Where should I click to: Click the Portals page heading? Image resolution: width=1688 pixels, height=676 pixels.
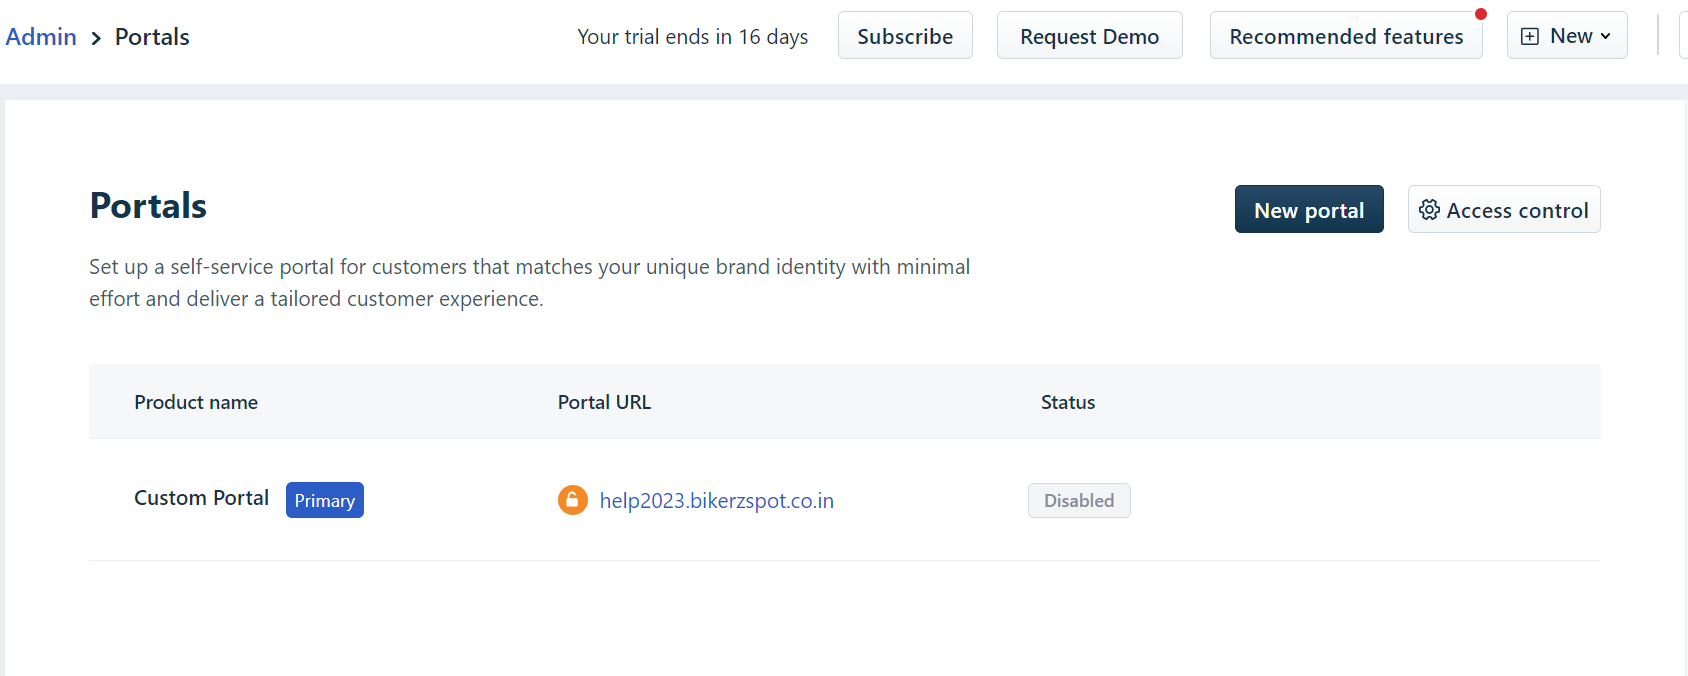tap(148, 205)
